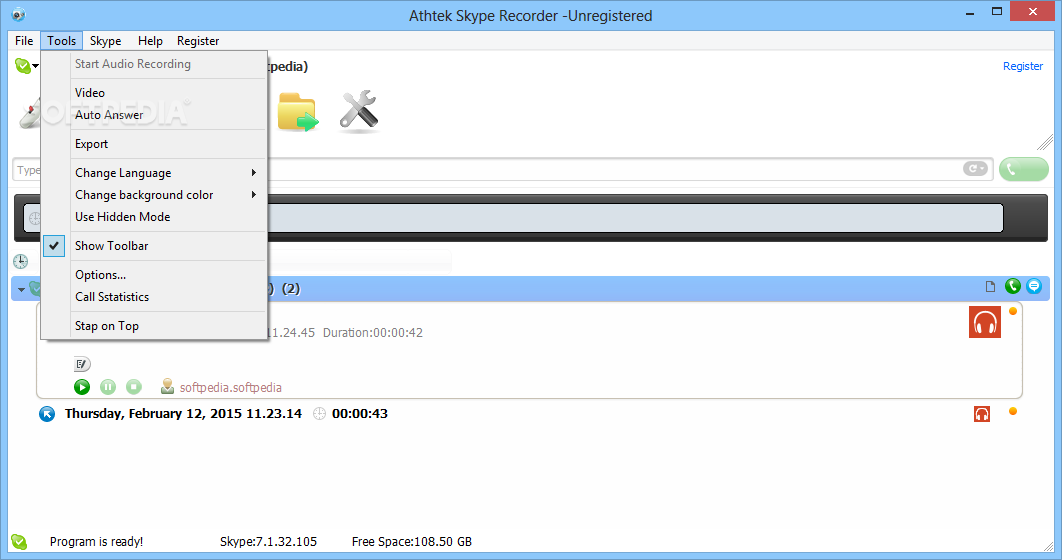This screenshot has height=560, width=1062.
Task: Click Free Space:108.50 GB status text
Action: tap(412, 542)
